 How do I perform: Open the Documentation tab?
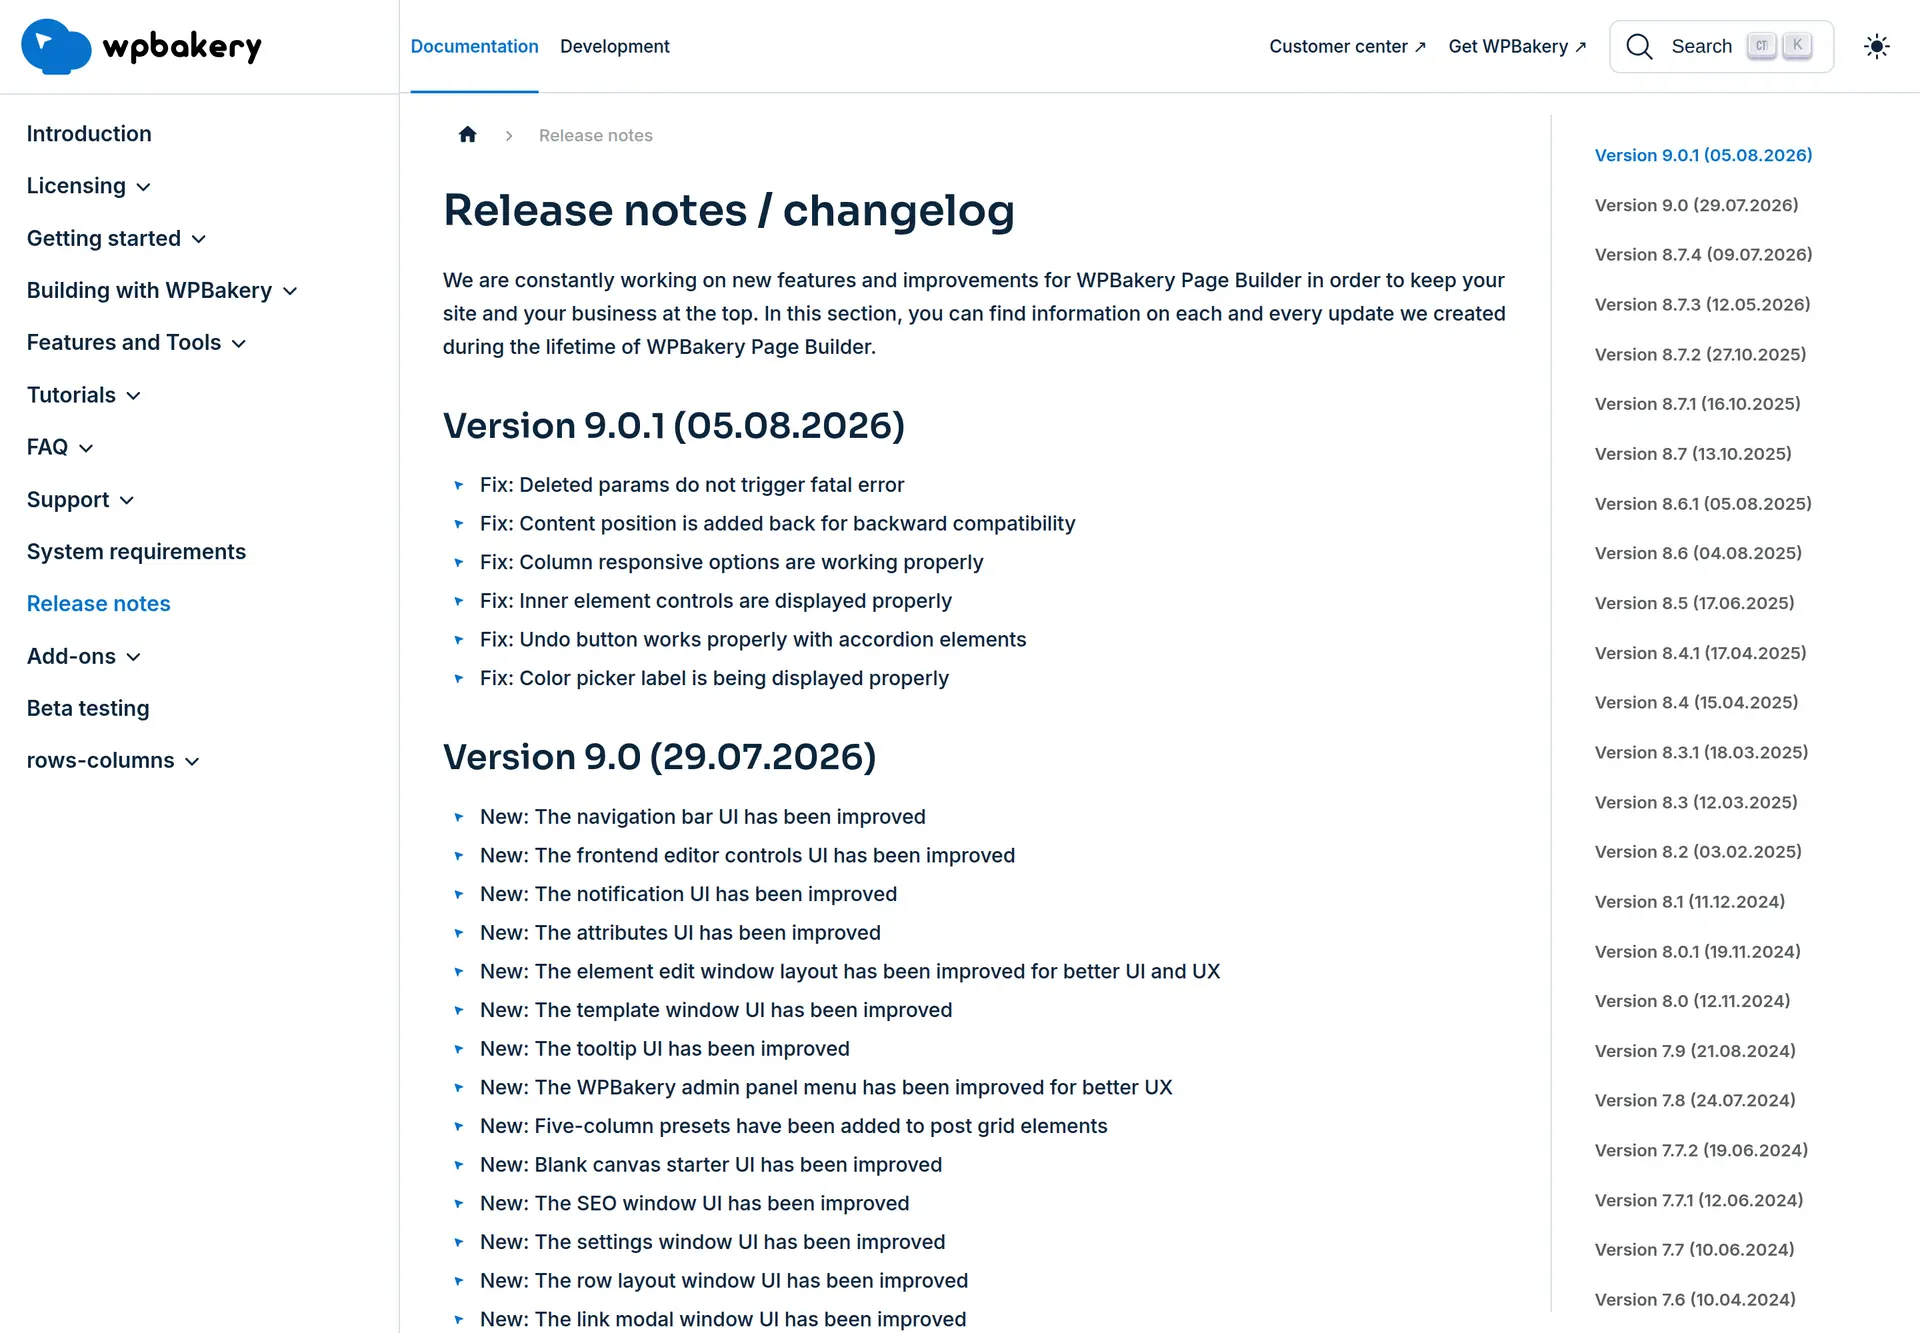[x=474, y=46]
